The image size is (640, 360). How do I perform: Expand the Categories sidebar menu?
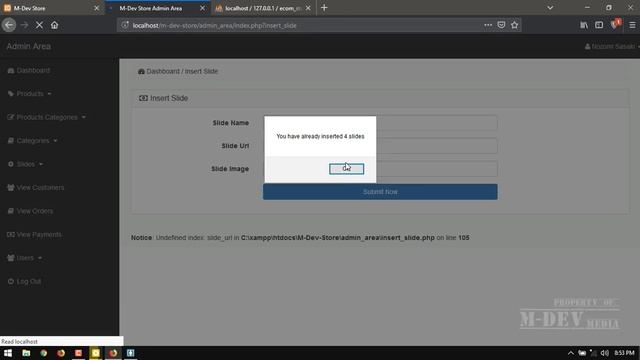[x=32, y=141]
